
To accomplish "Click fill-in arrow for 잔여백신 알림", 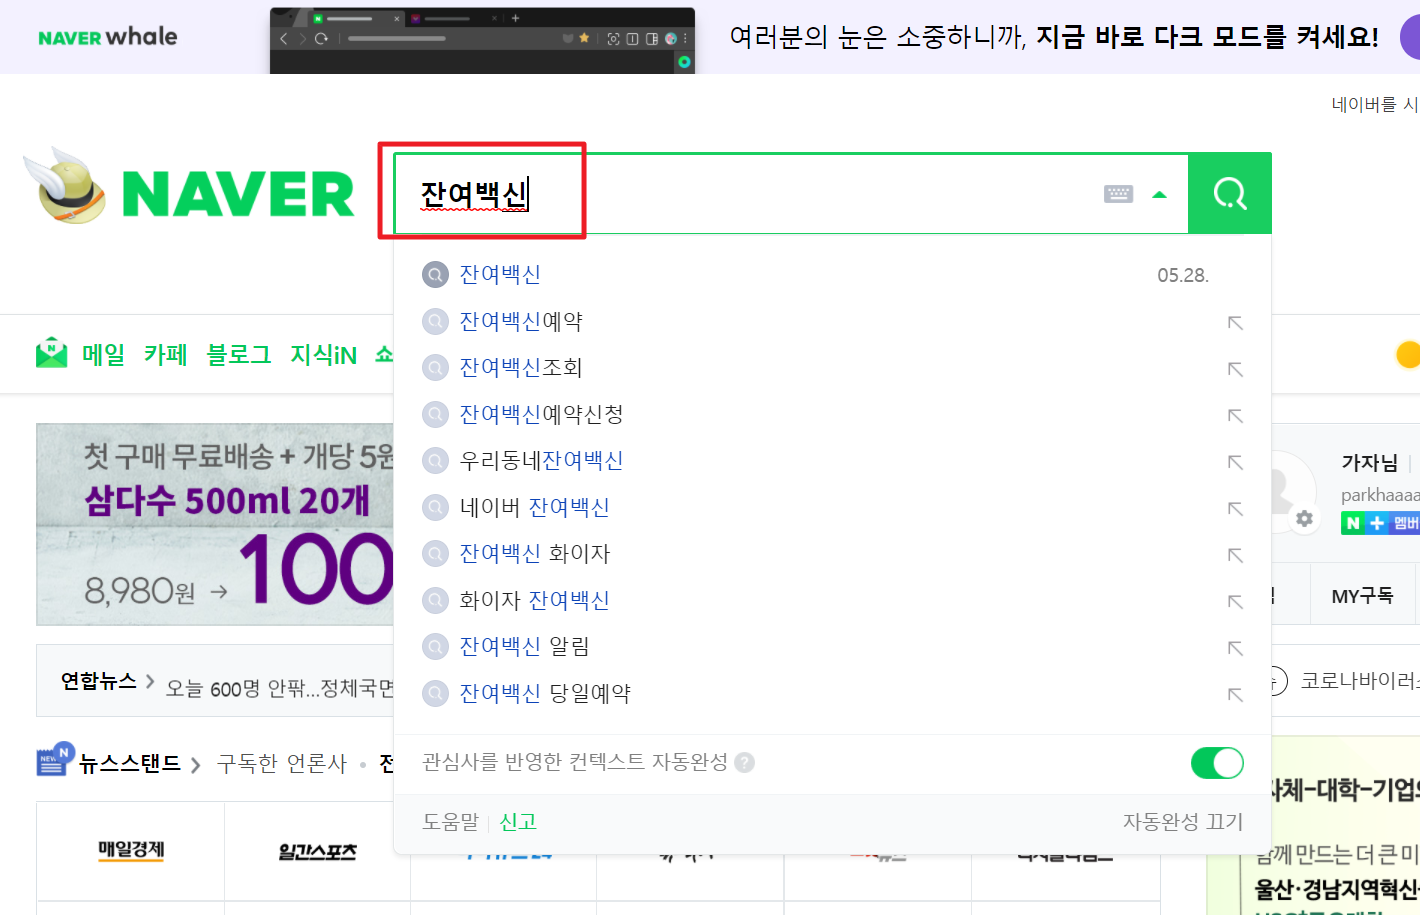I will pos(1235,648).
